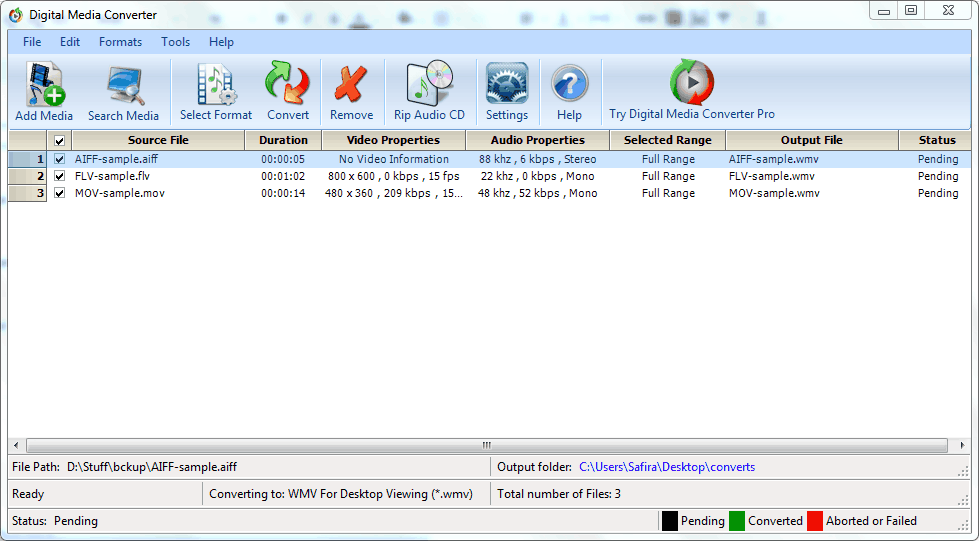Maximize the Digital Media Converter window
This screenshot has height=541, width=979.
[911, 11]
